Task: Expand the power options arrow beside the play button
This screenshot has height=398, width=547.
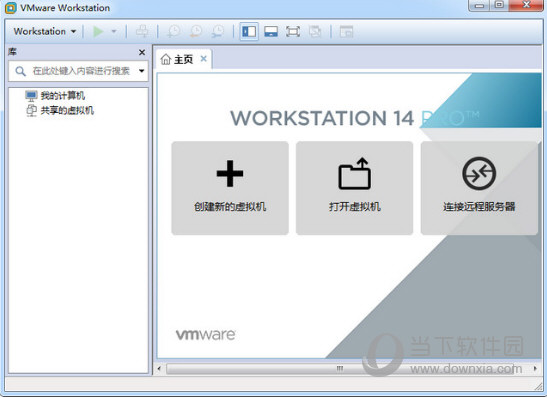Action: [x=114, y=31]
